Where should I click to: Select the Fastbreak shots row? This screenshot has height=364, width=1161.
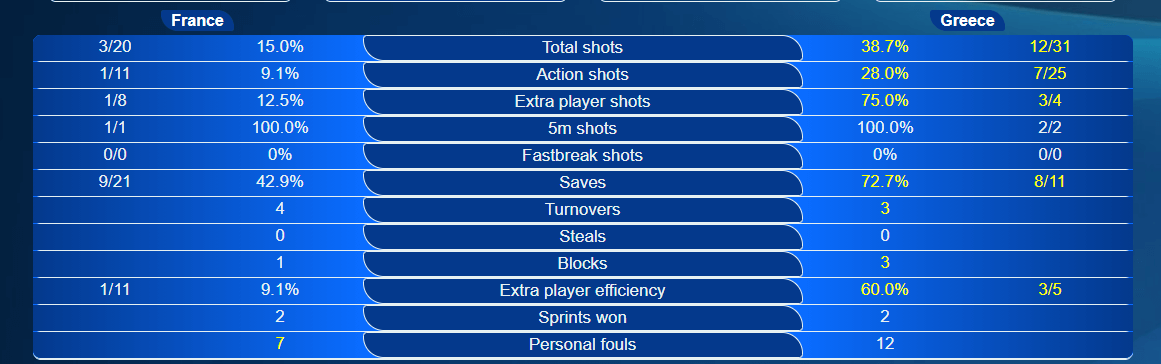point(583,155)
